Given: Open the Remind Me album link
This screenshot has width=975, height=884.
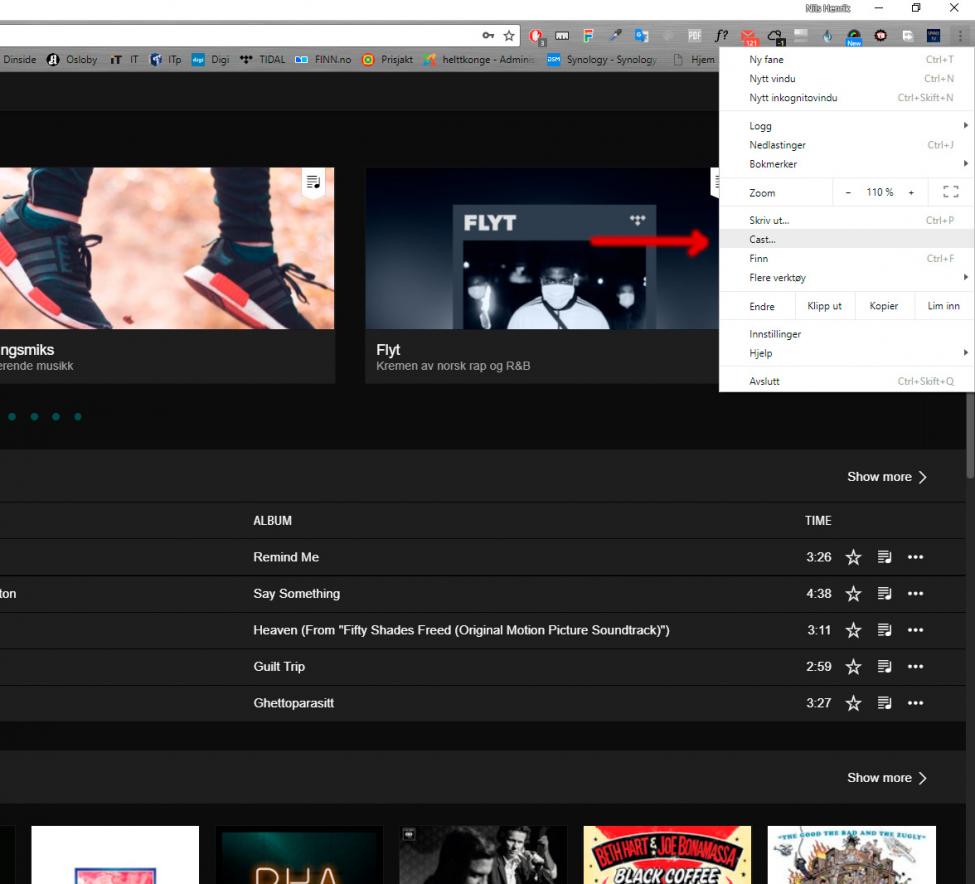Looking at the screenshot, I should coord(286,557).
